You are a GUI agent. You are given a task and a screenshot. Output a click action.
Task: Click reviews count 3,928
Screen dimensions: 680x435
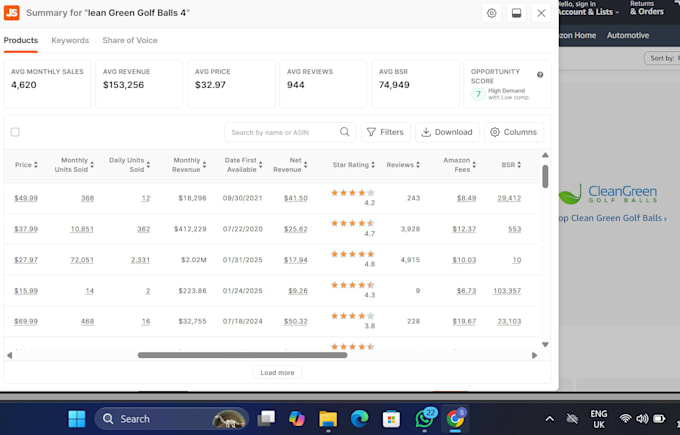pos(410,229)
